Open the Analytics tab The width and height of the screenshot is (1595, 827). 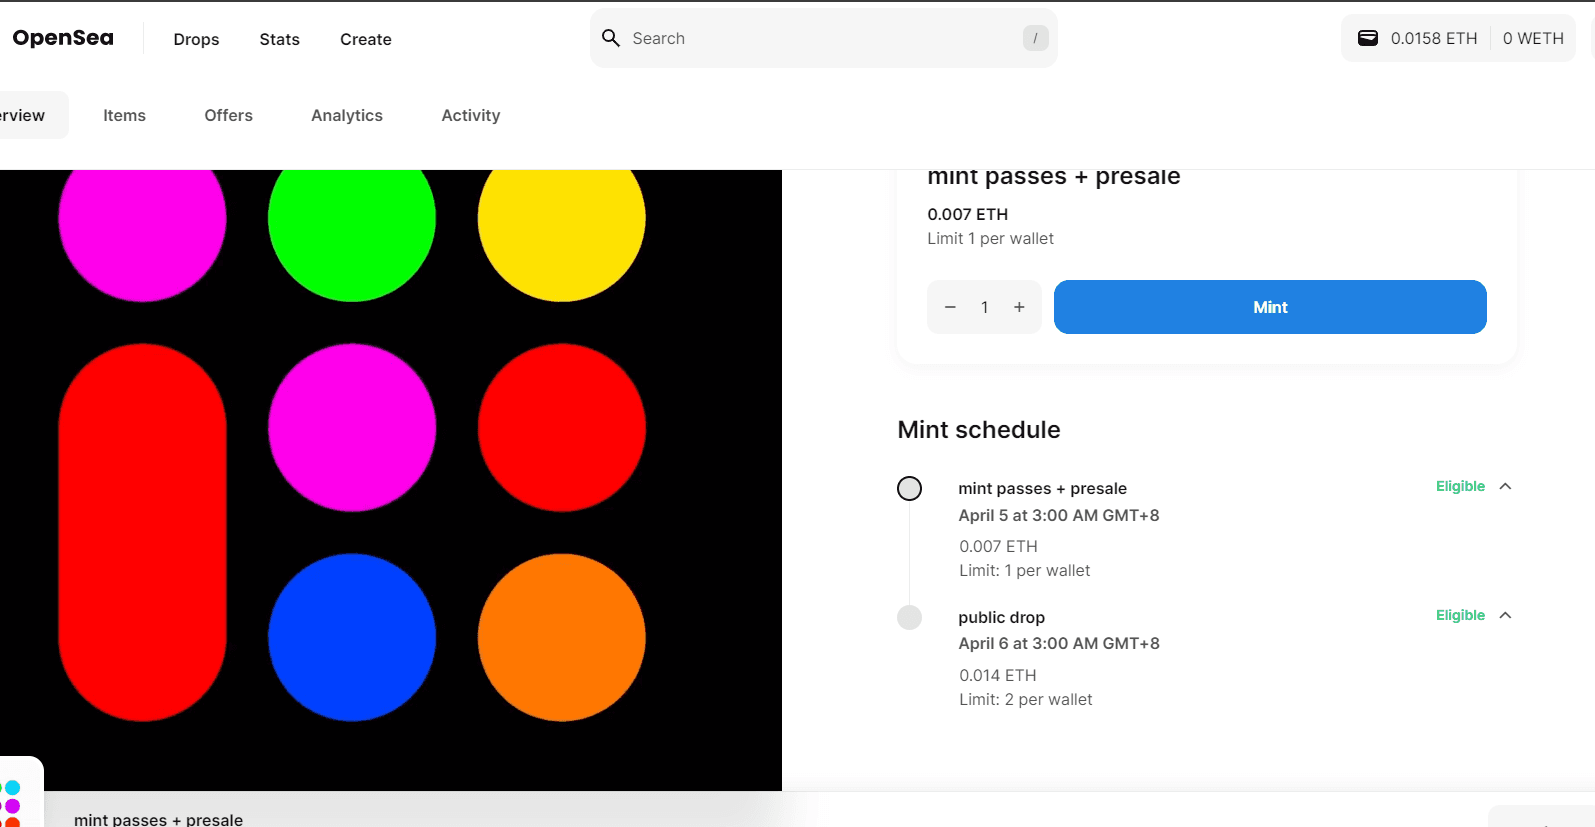point(347,115)
